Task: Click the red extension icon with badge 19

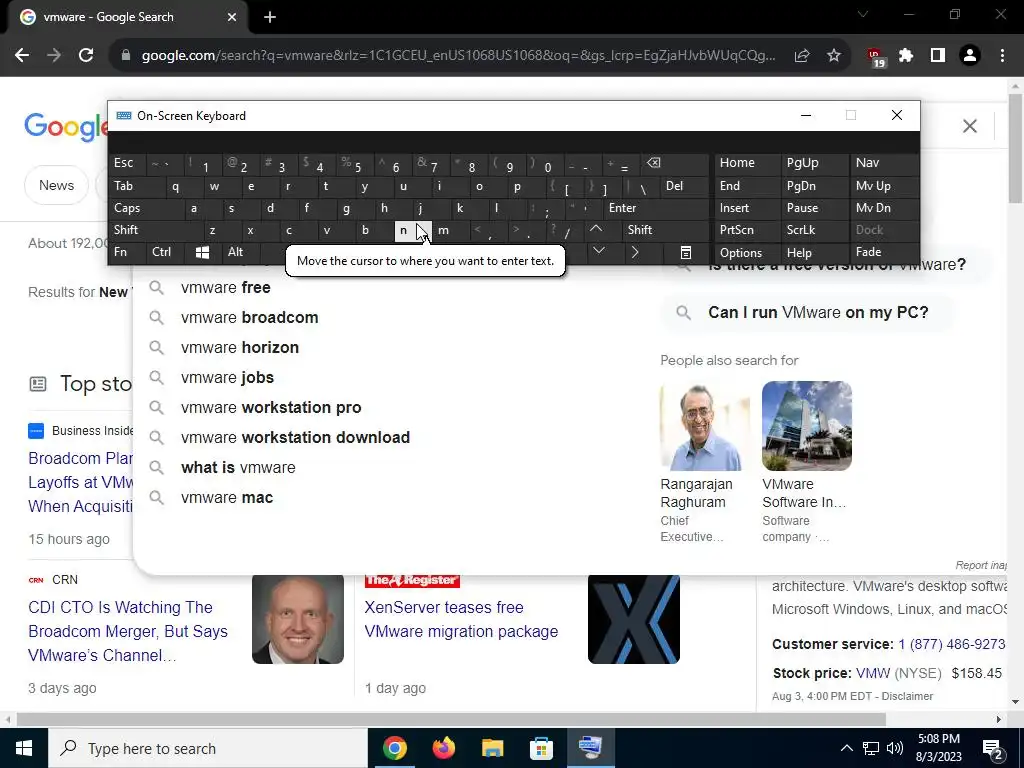Action: click(875, 57)
